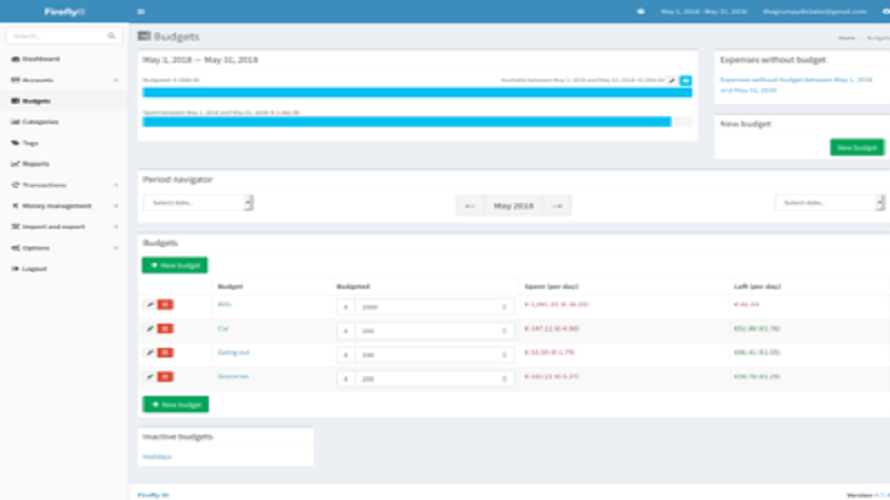This screenshot has height=500, width=890.
Task: Click pencil icon beside available budget amount
Action: click(x=672, y=80)
